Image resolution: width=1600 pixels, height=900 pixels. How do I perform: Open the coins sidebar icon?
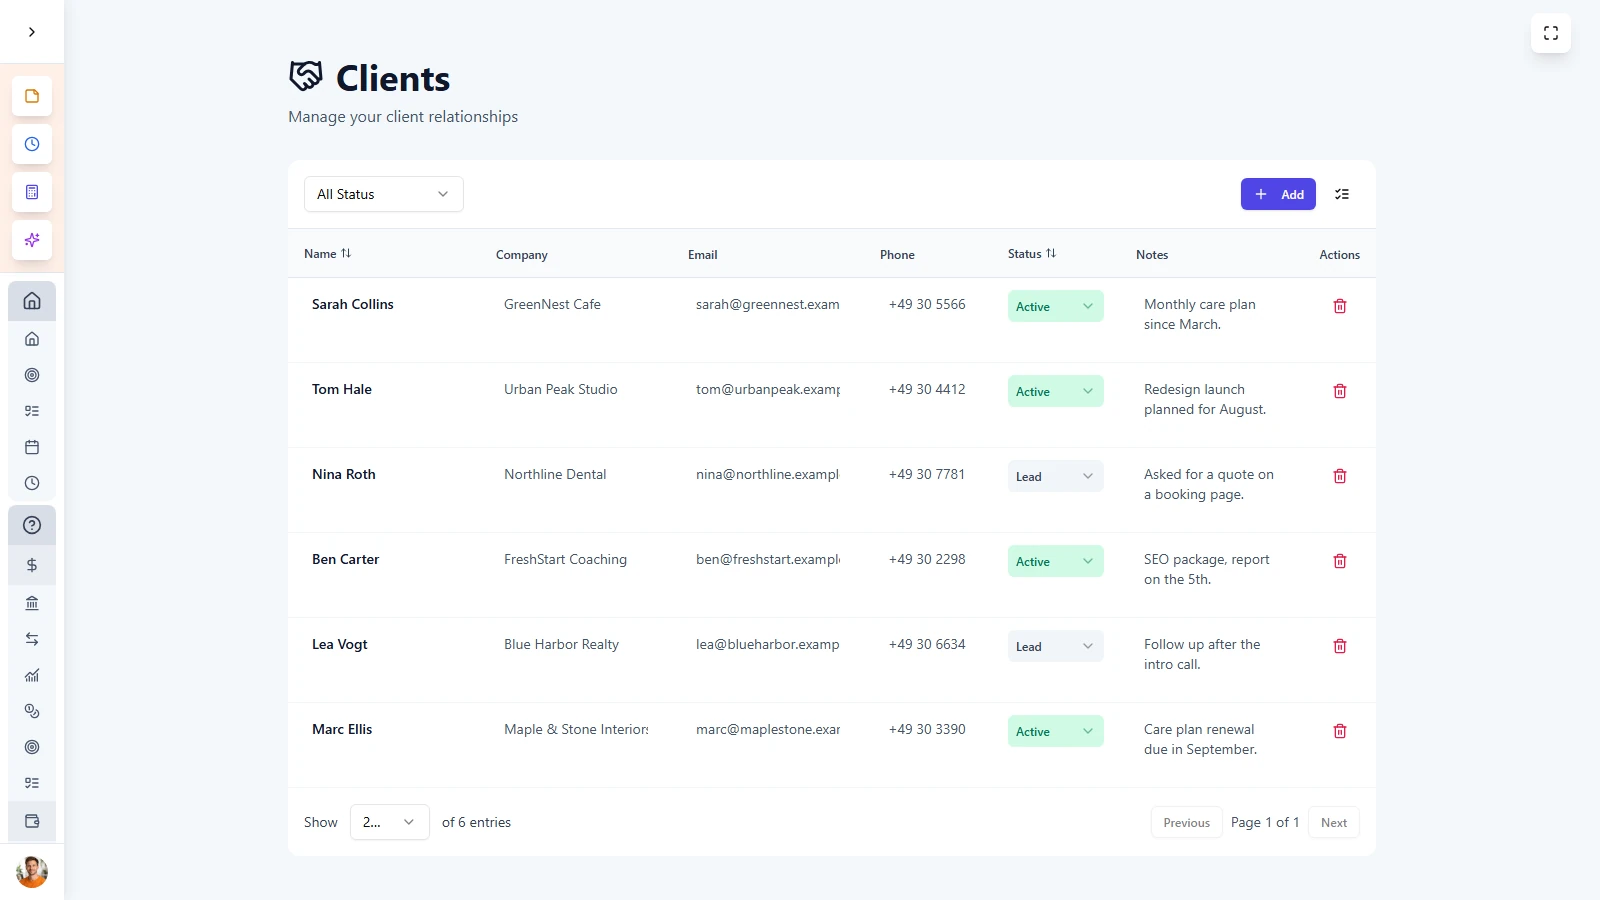coord(32,711)
